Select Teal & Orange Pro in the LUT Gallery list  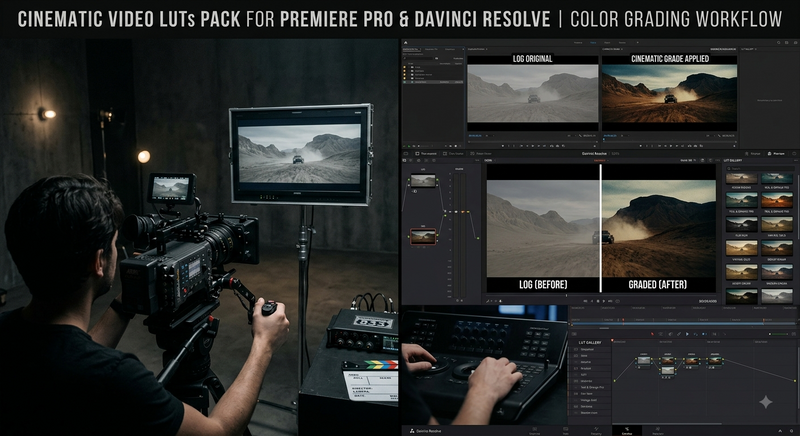click(592, 387)
